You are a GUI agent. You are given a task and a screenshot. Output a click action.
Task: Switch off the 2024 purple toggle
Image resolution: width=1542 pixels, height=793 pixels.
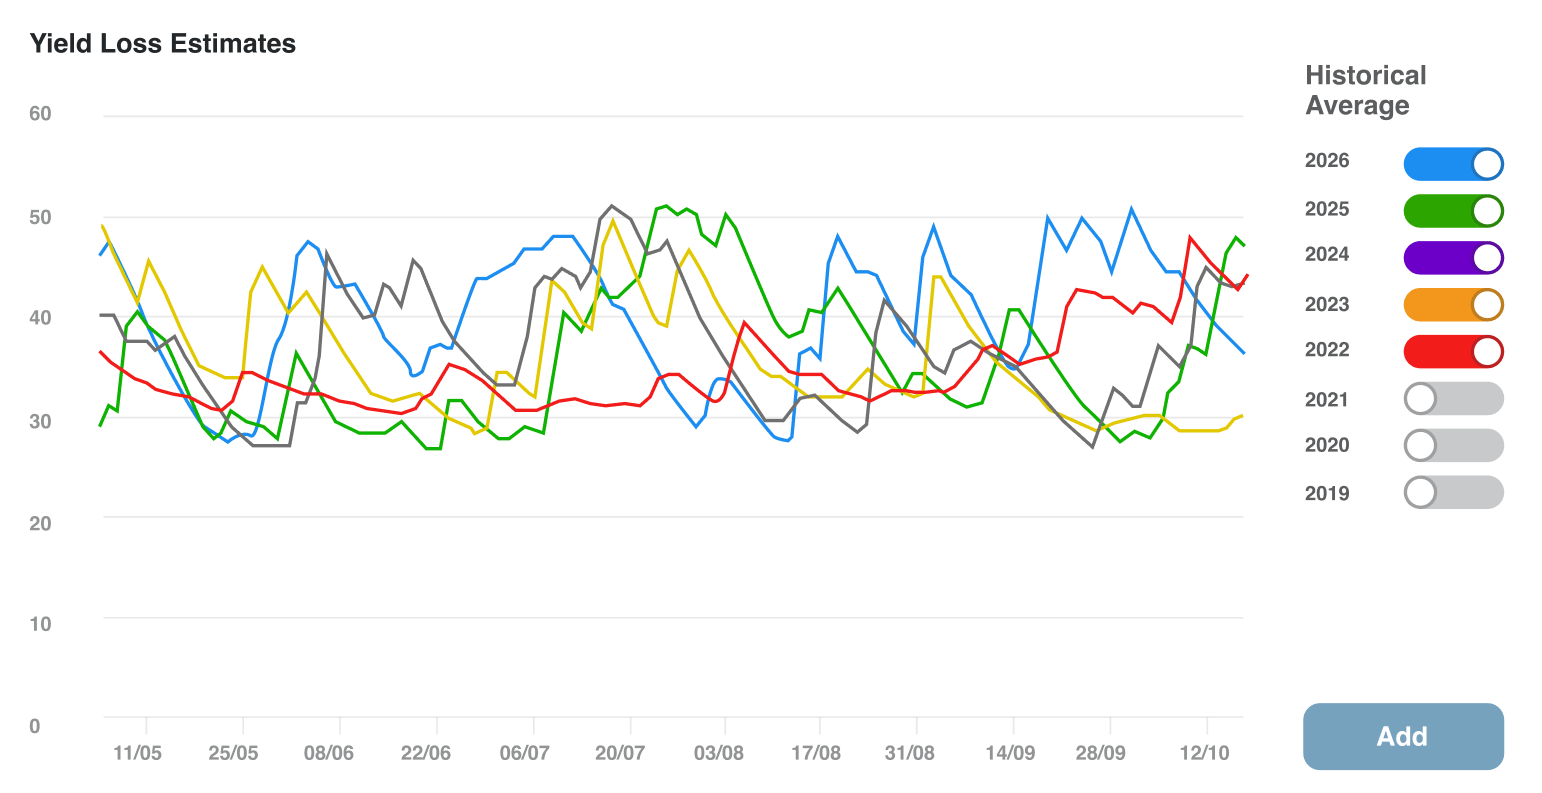[1453, 258]
